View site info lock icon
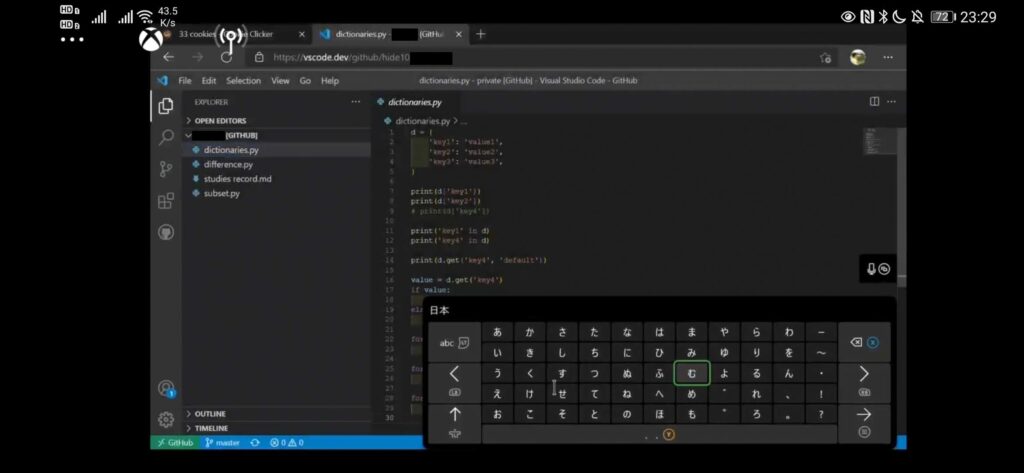 (259, 57)
